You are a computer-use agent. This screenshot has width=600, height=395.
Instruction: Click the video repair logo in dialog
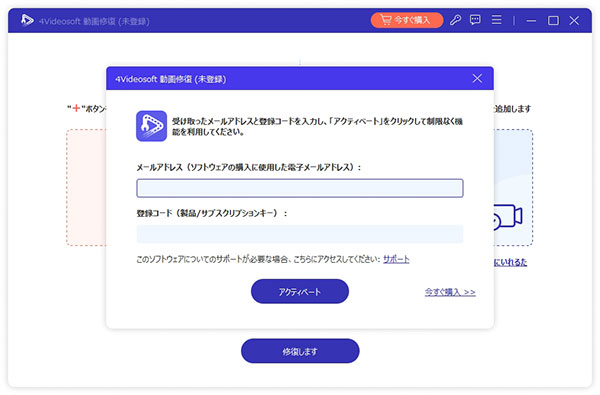coord(152,126)
